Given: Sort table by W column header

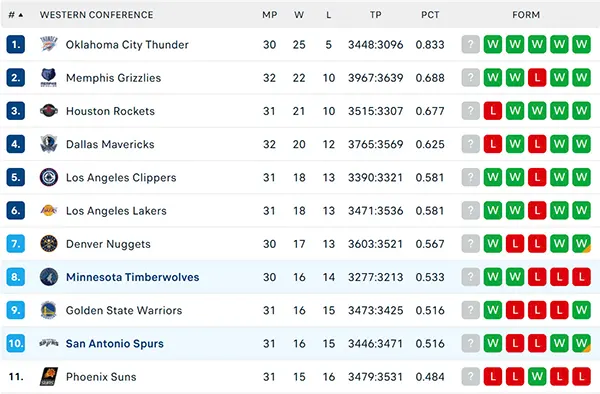Looking at the screenshot, I should (299, 15).
